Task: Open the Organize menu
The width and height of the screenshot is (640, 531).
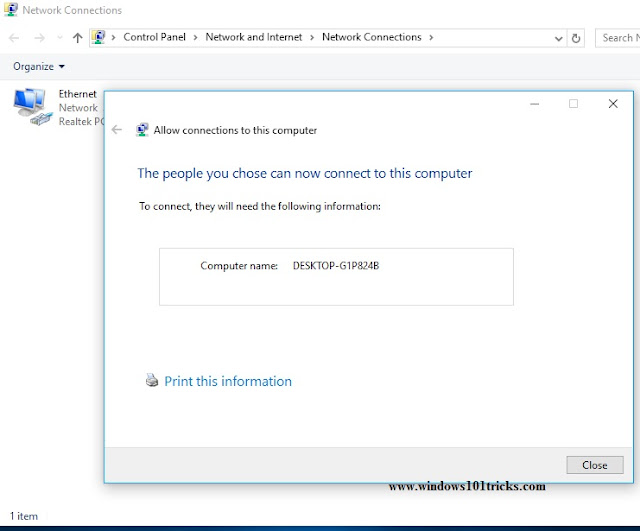Action: point(39,66)
